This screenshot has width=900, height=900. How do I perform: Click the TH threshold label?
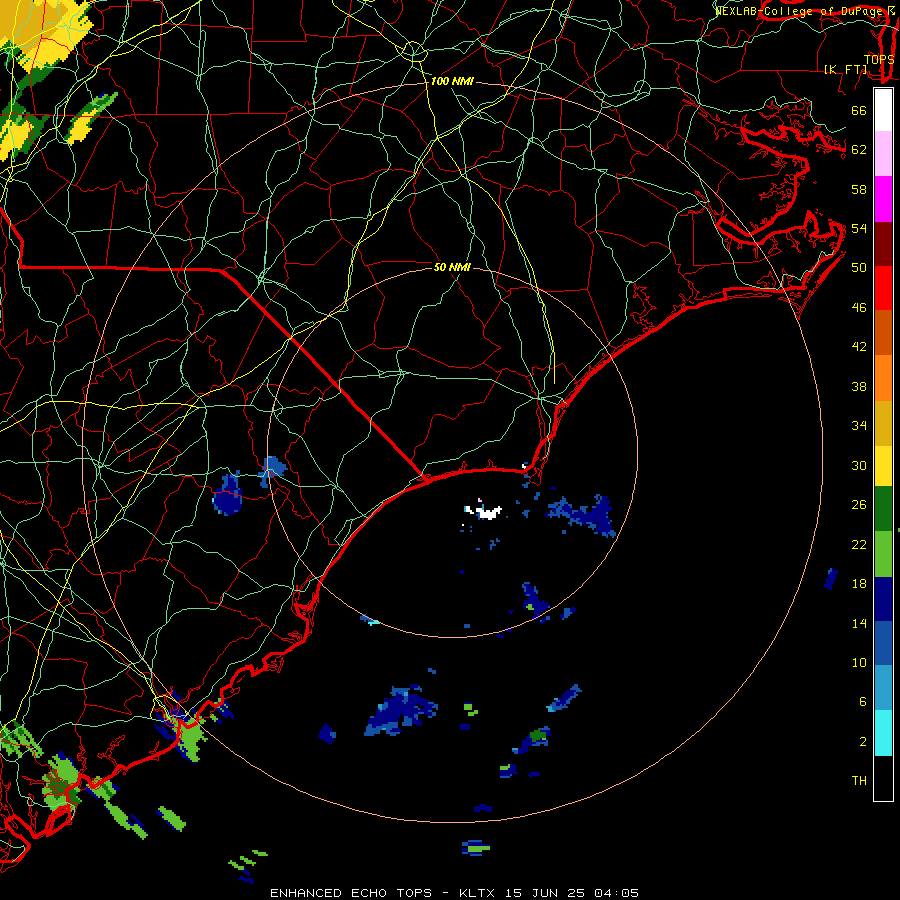point(859,781)
